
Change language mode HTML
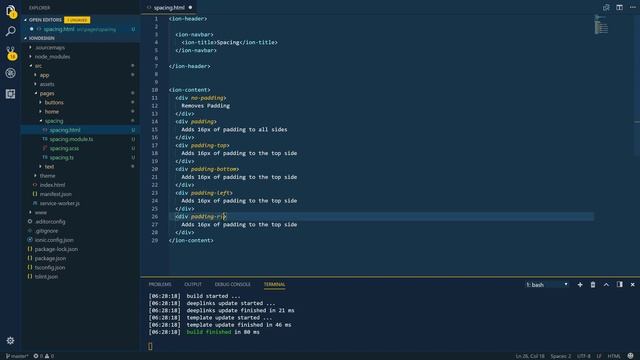pos(614,356)
